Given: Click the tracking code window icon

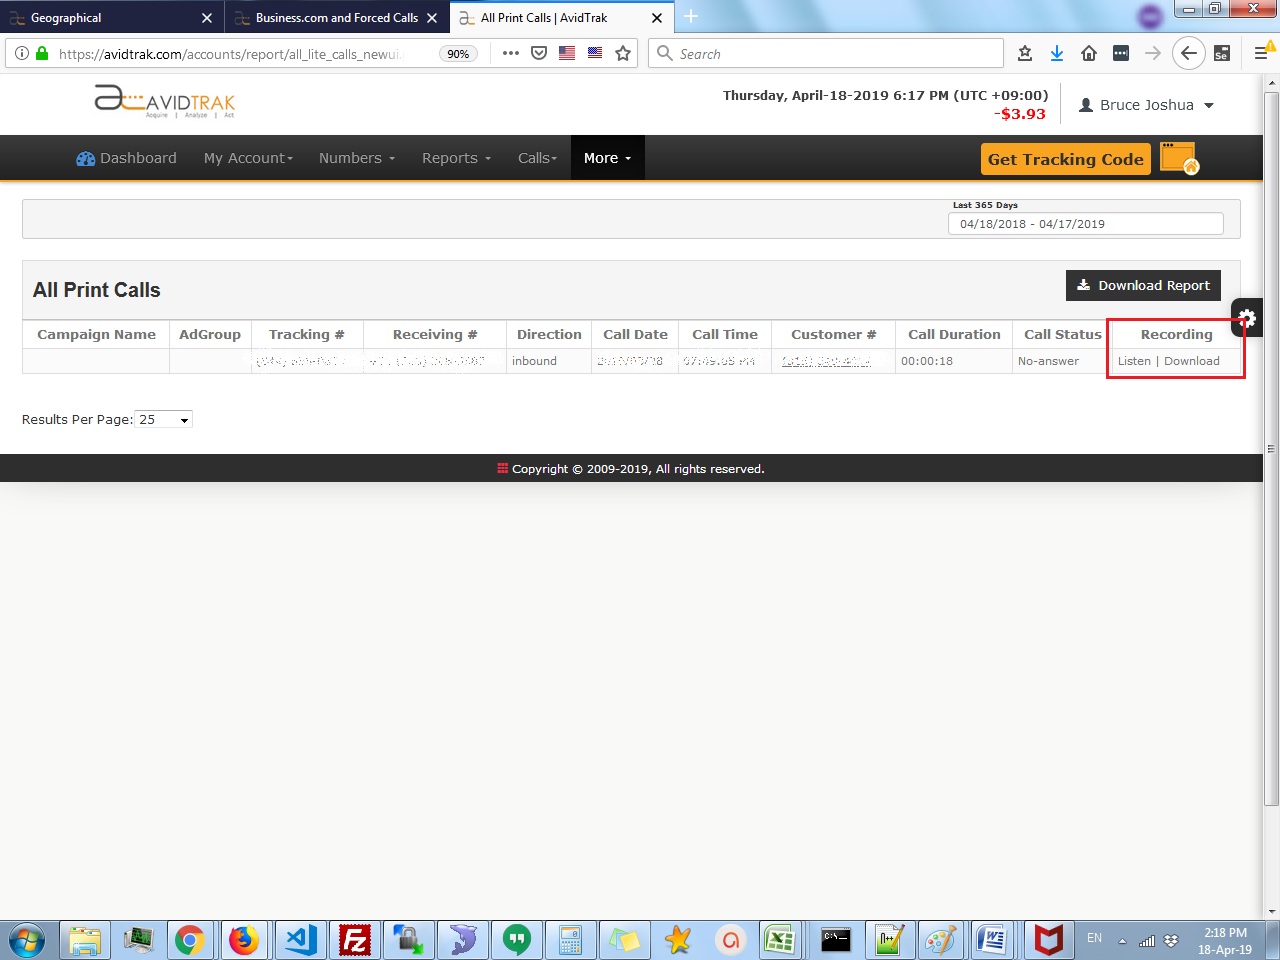Looking at the screenshot, I should tap(1179, 158).
